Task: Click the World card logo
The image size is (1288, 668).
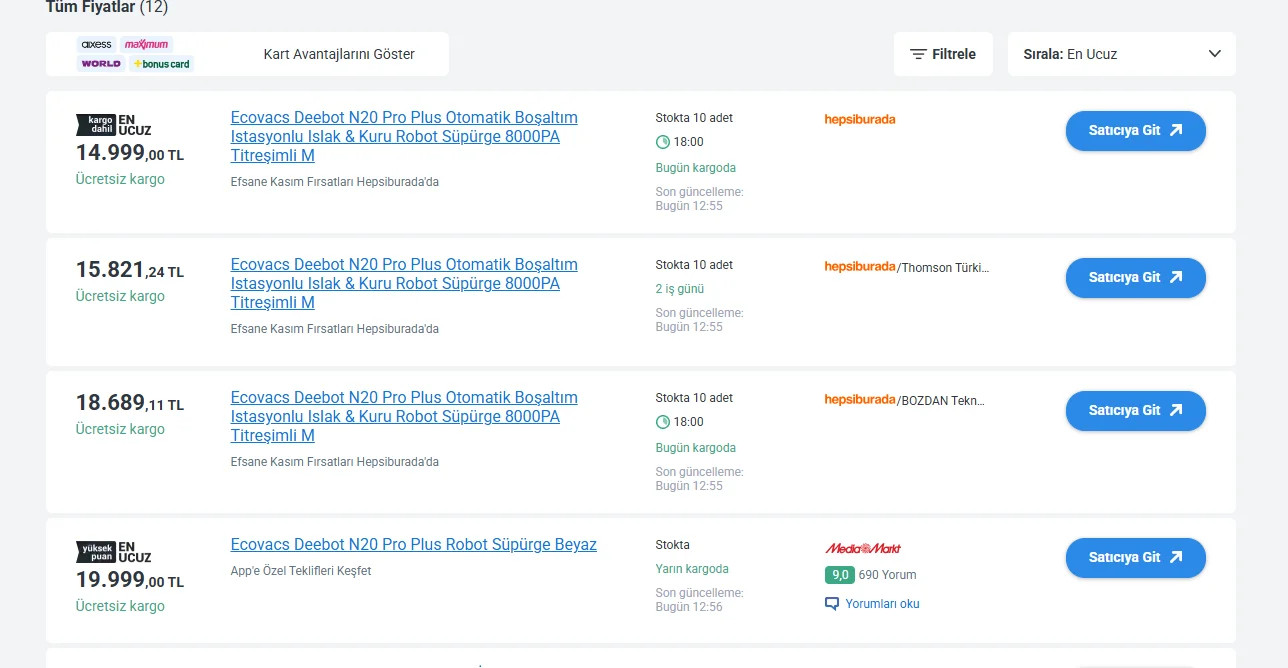Action: tap(101, 63)
